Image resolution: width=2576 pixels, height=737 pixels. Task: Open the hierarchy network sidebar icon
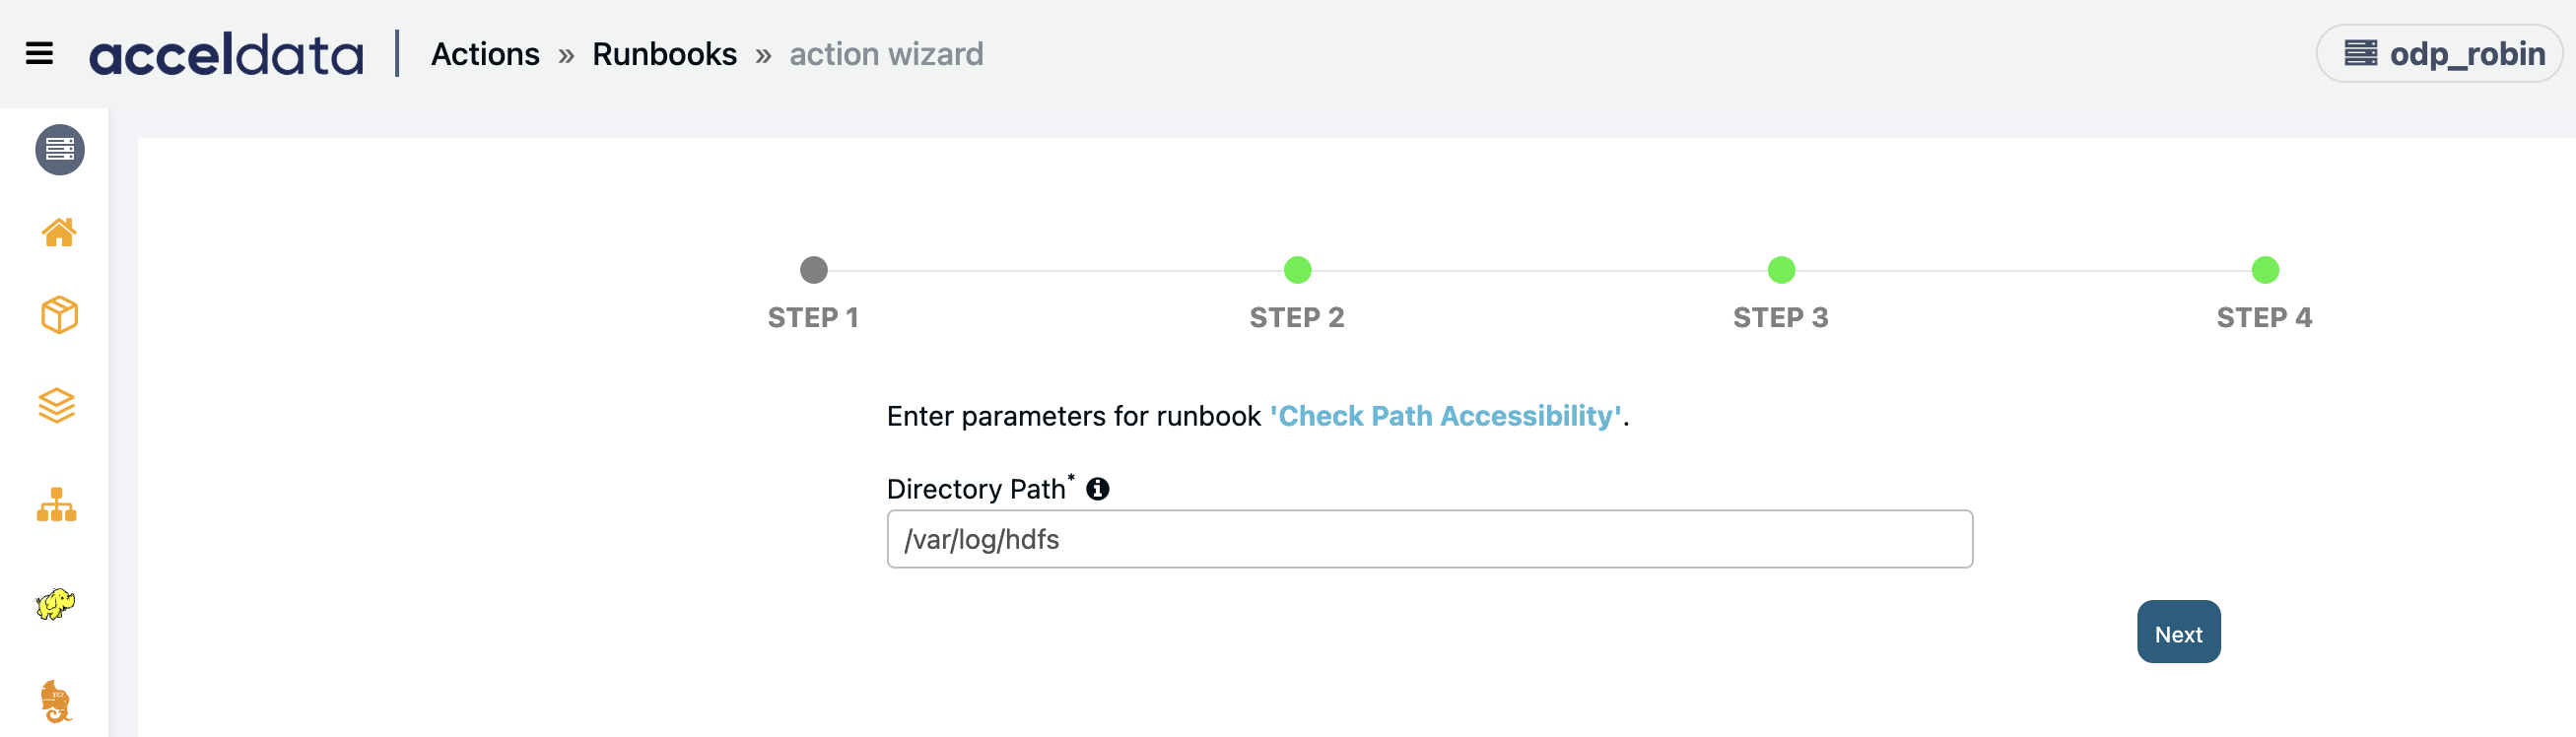[57, 504]
